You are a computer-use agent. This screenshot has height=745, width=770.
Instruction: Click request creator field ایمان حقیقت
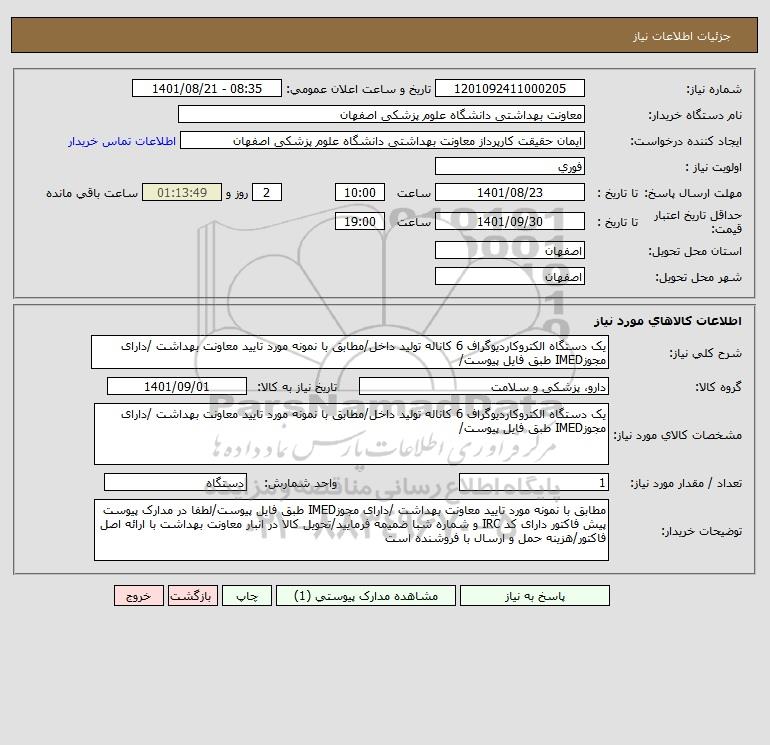[x=383, y=140]
